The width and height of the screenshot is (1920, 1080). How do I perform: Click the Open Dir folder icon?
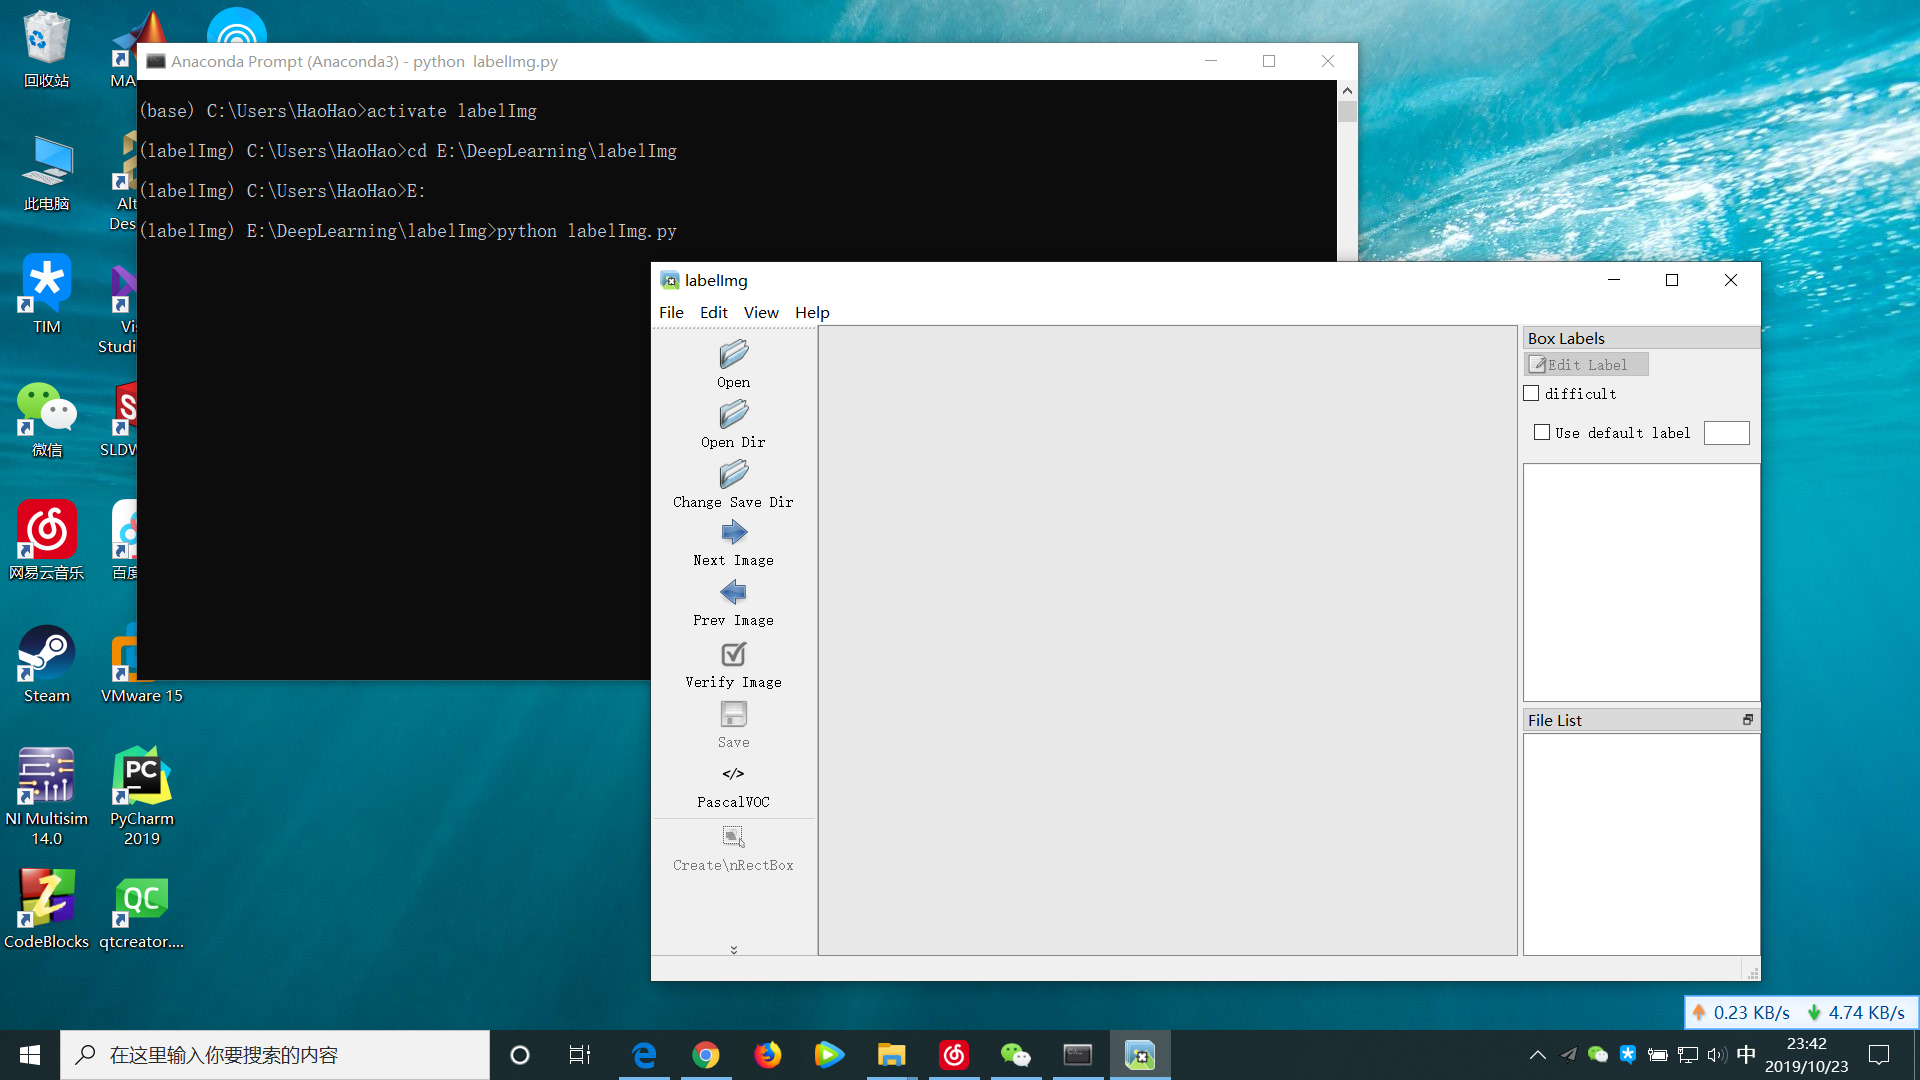click(733, 415)
